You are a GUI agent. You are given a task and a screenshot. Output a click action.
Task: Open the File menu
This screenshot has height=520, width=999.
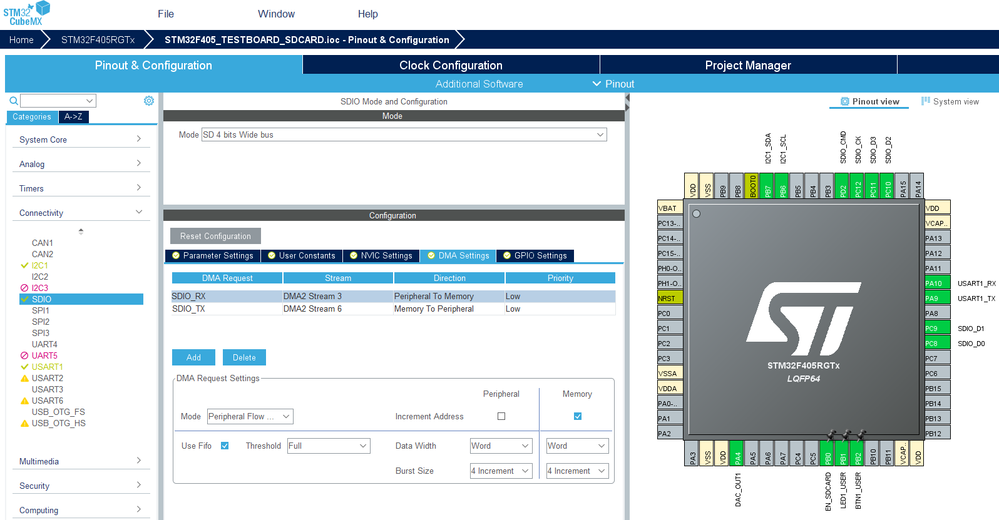[x=166, y=13]
